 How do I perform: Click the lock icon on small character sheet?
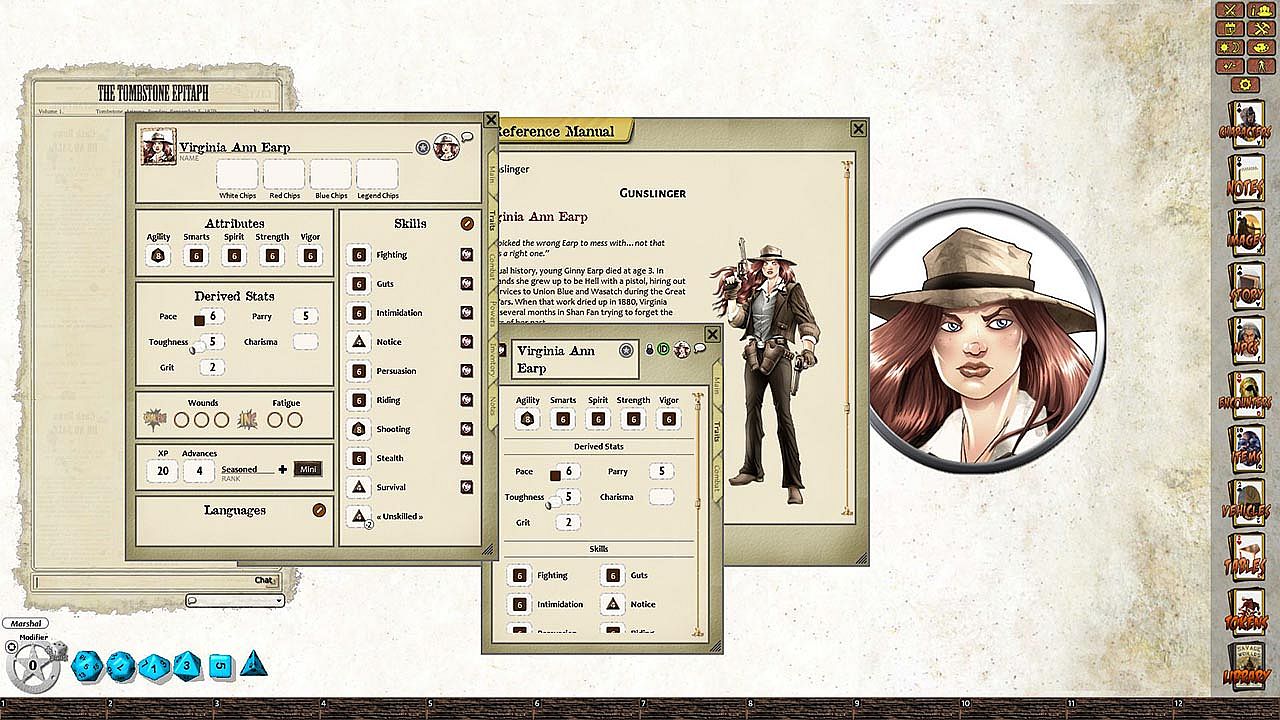click(649, 350)
